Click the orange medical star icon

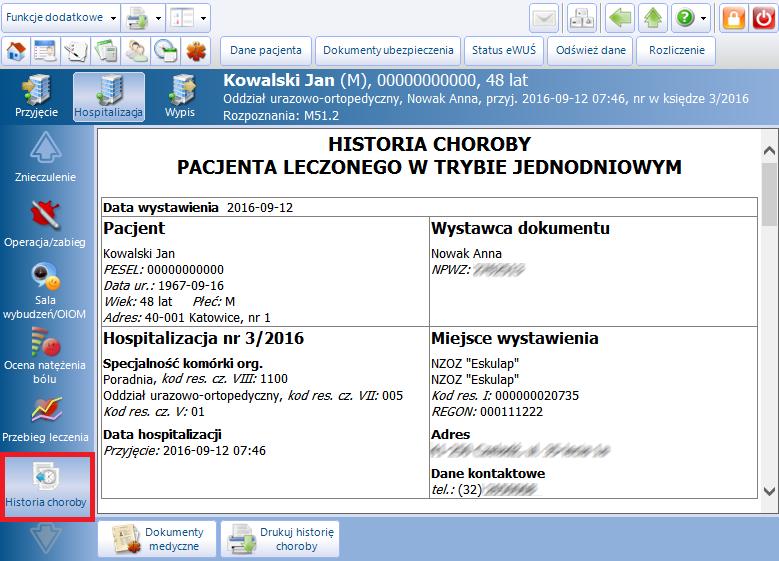[196, 51]
